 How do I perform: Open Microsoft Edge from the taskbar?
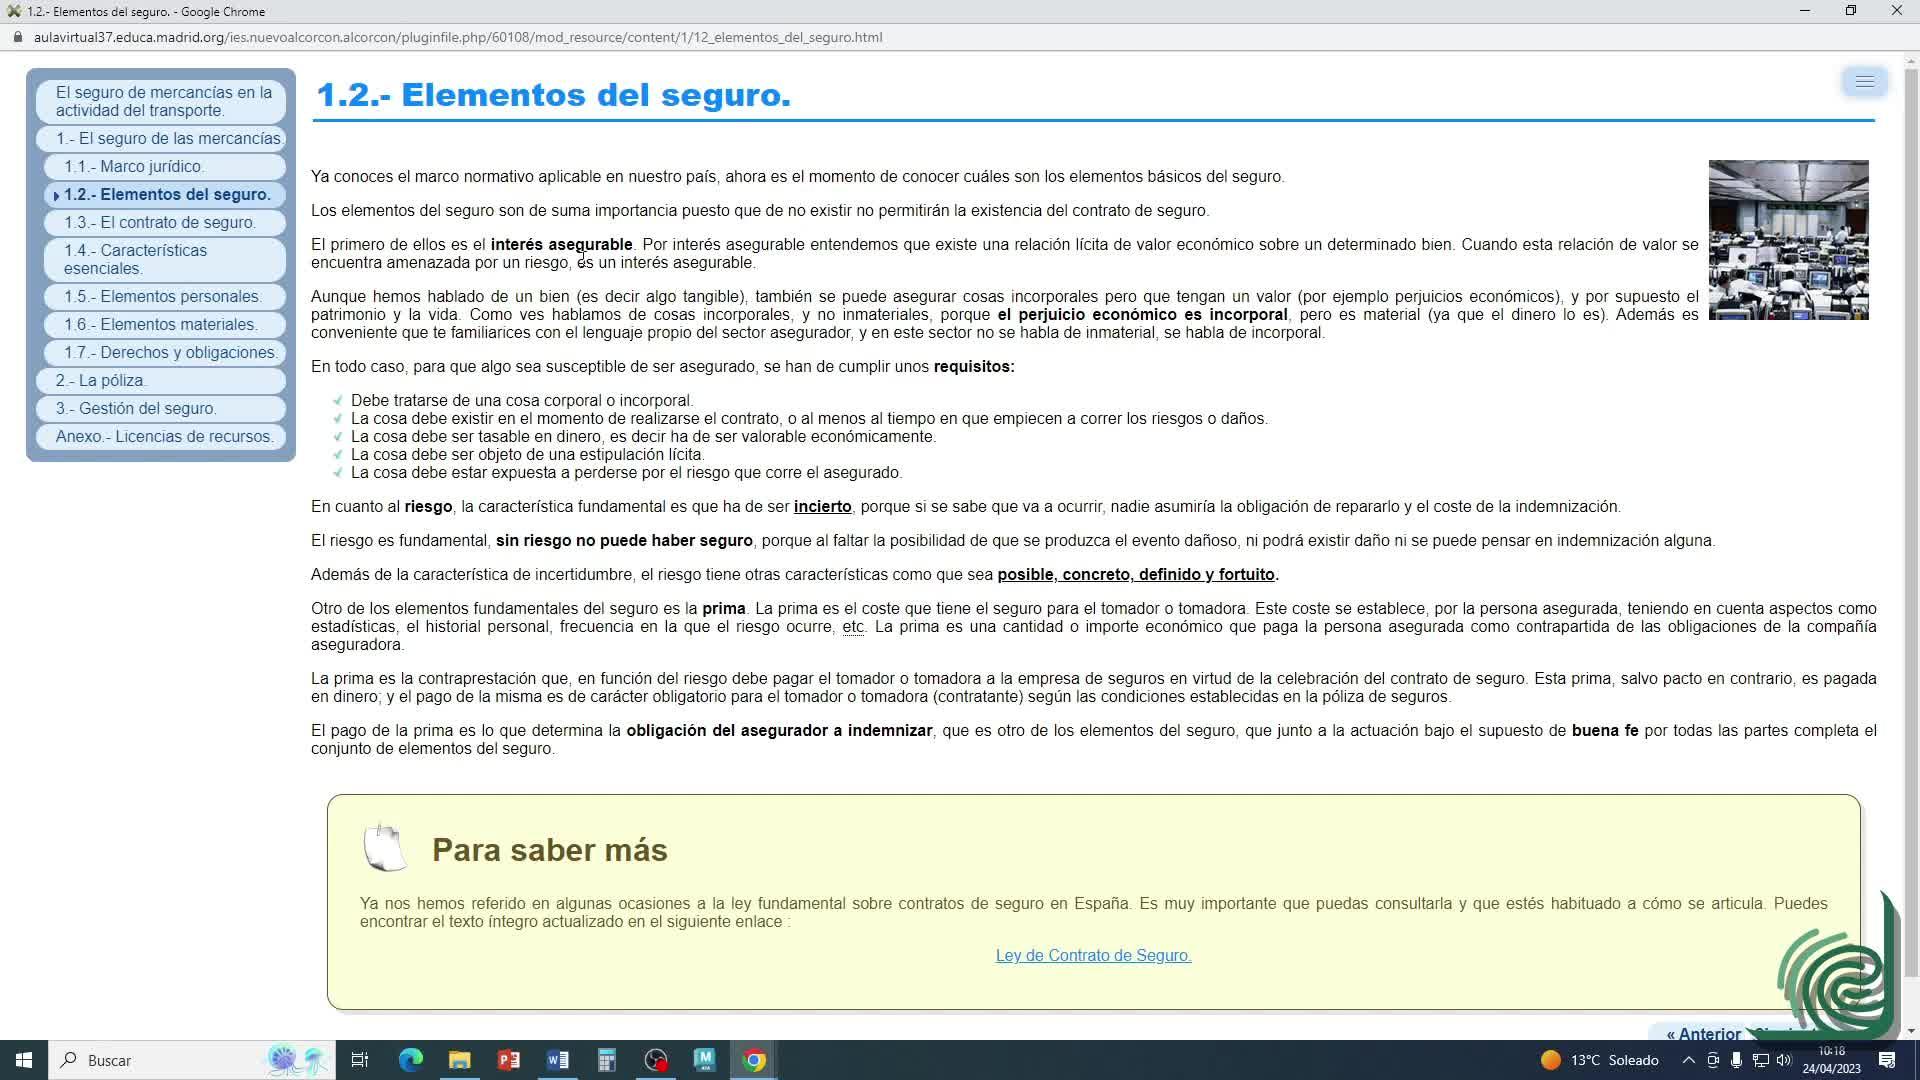coord(410,1060)
